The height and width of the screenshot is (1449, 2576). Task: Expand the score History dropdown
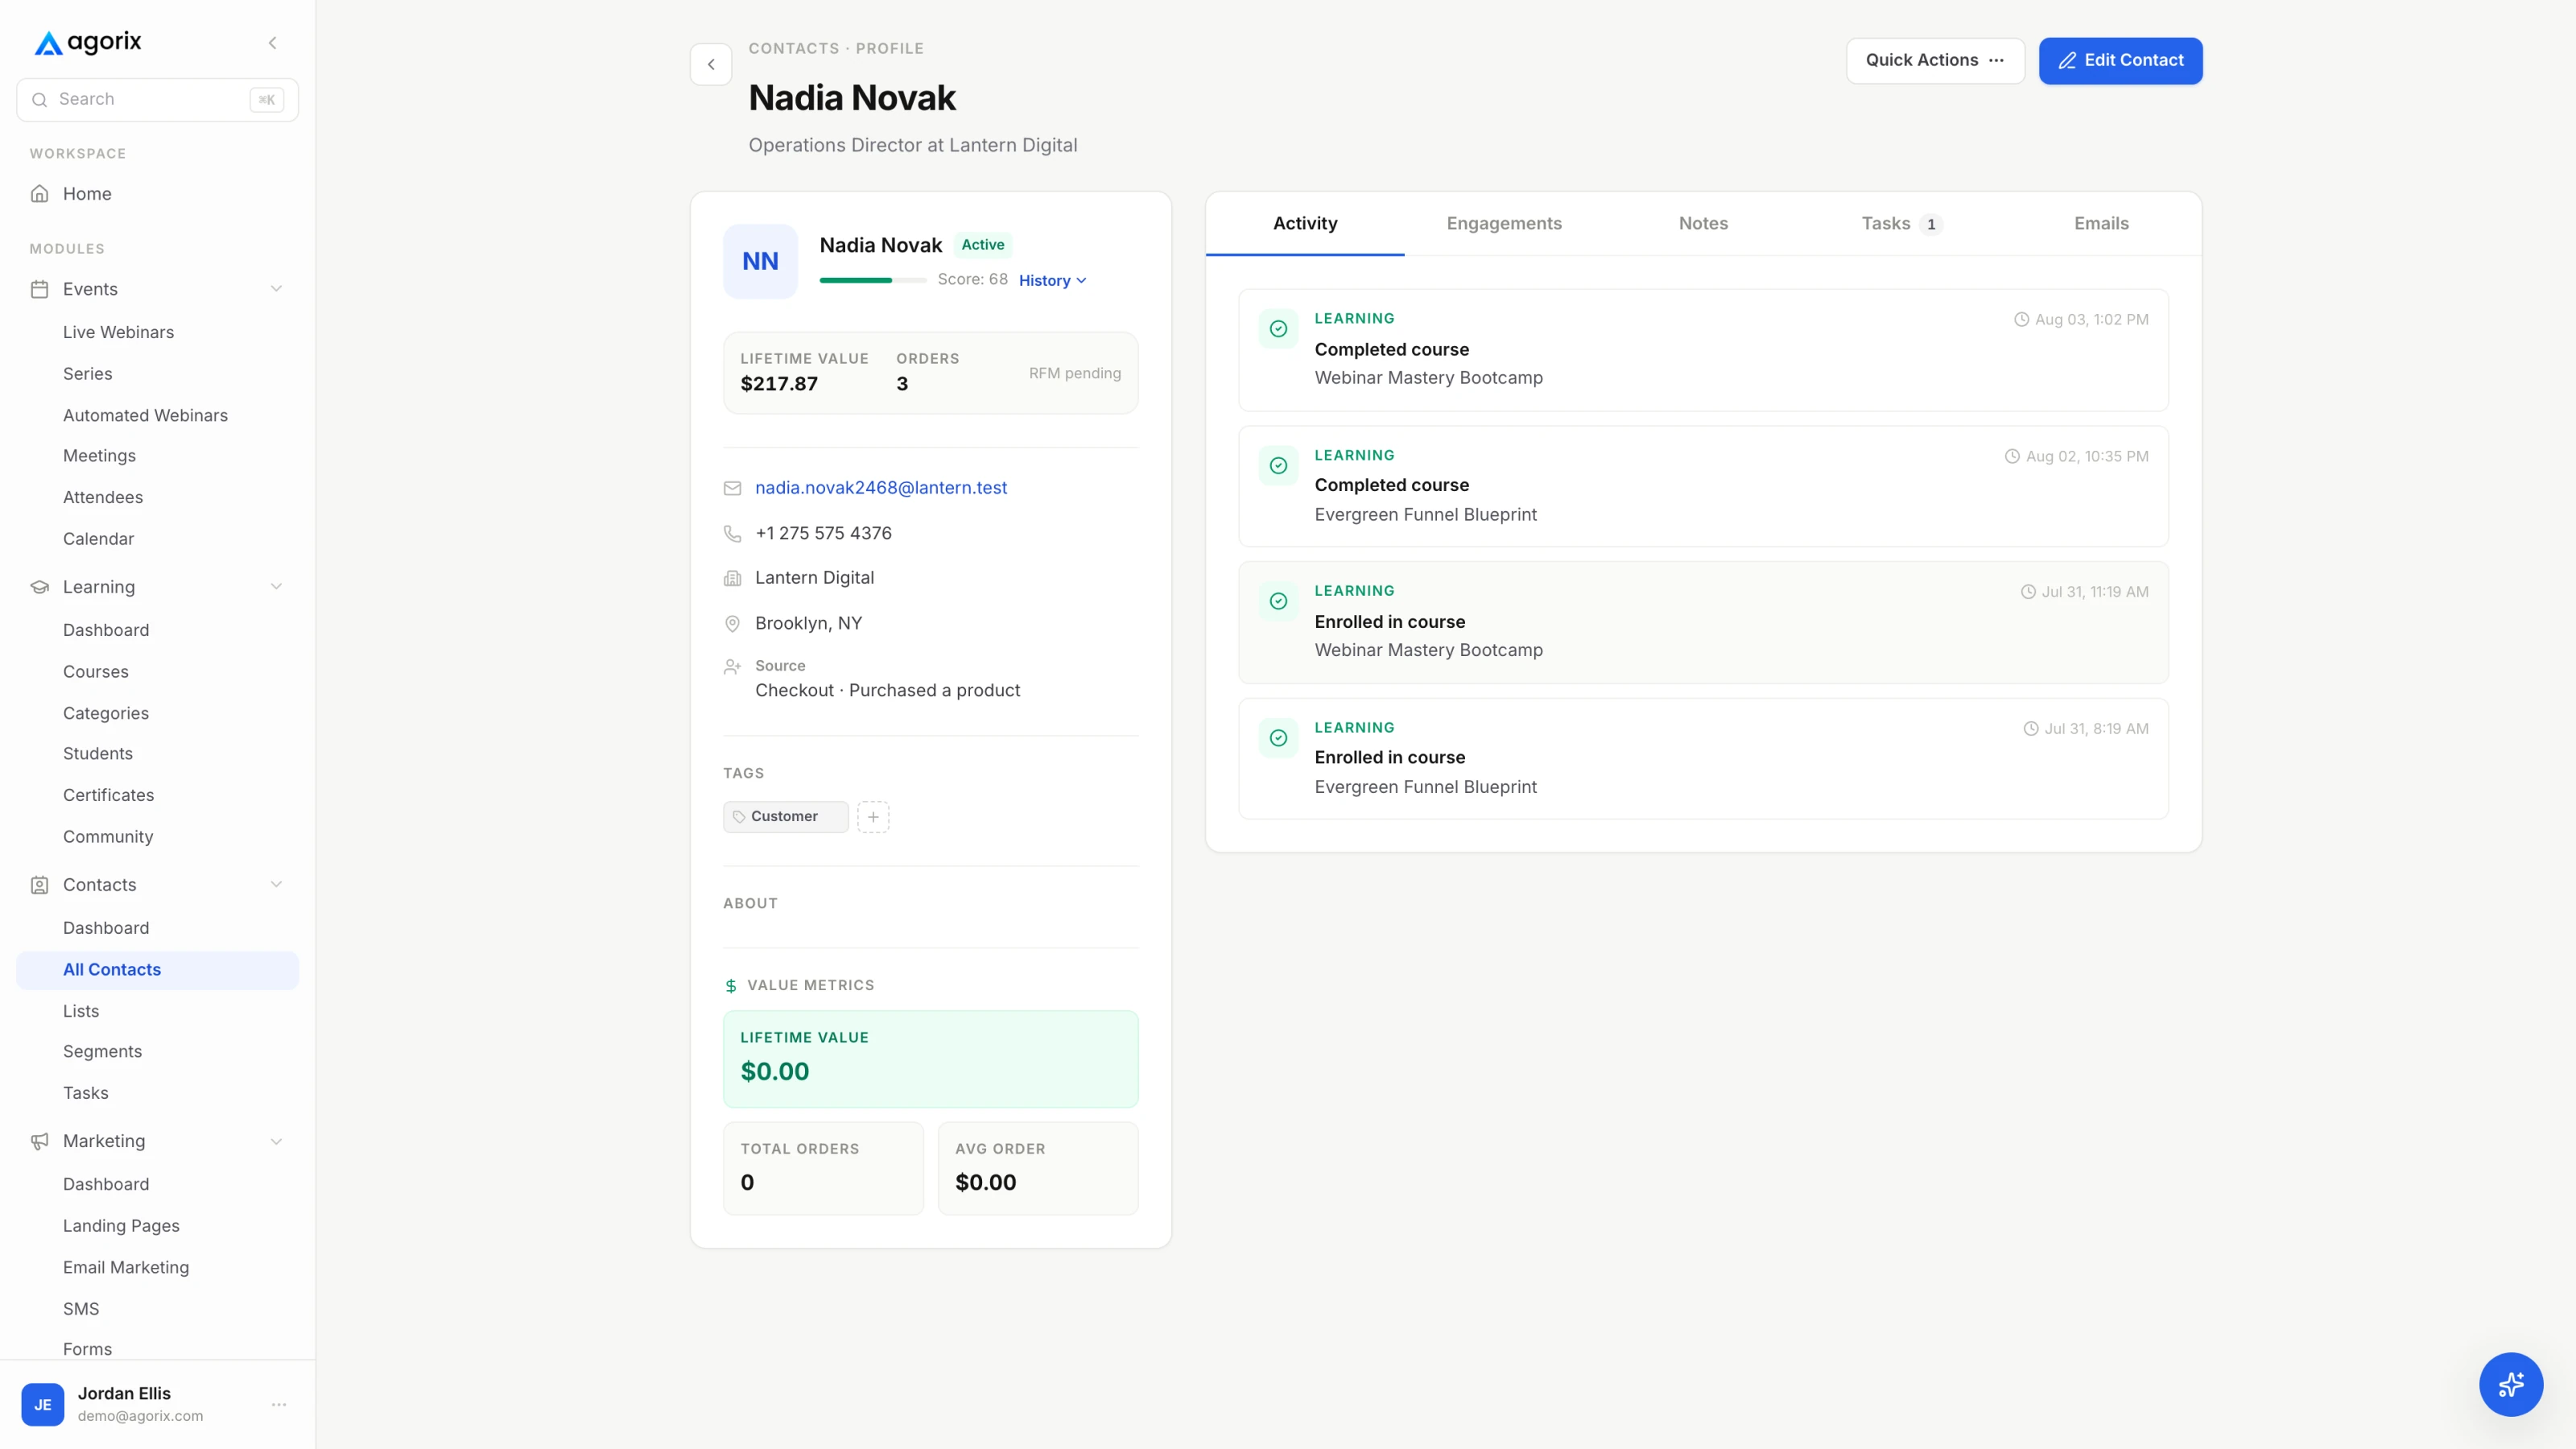pos(1052,281)
